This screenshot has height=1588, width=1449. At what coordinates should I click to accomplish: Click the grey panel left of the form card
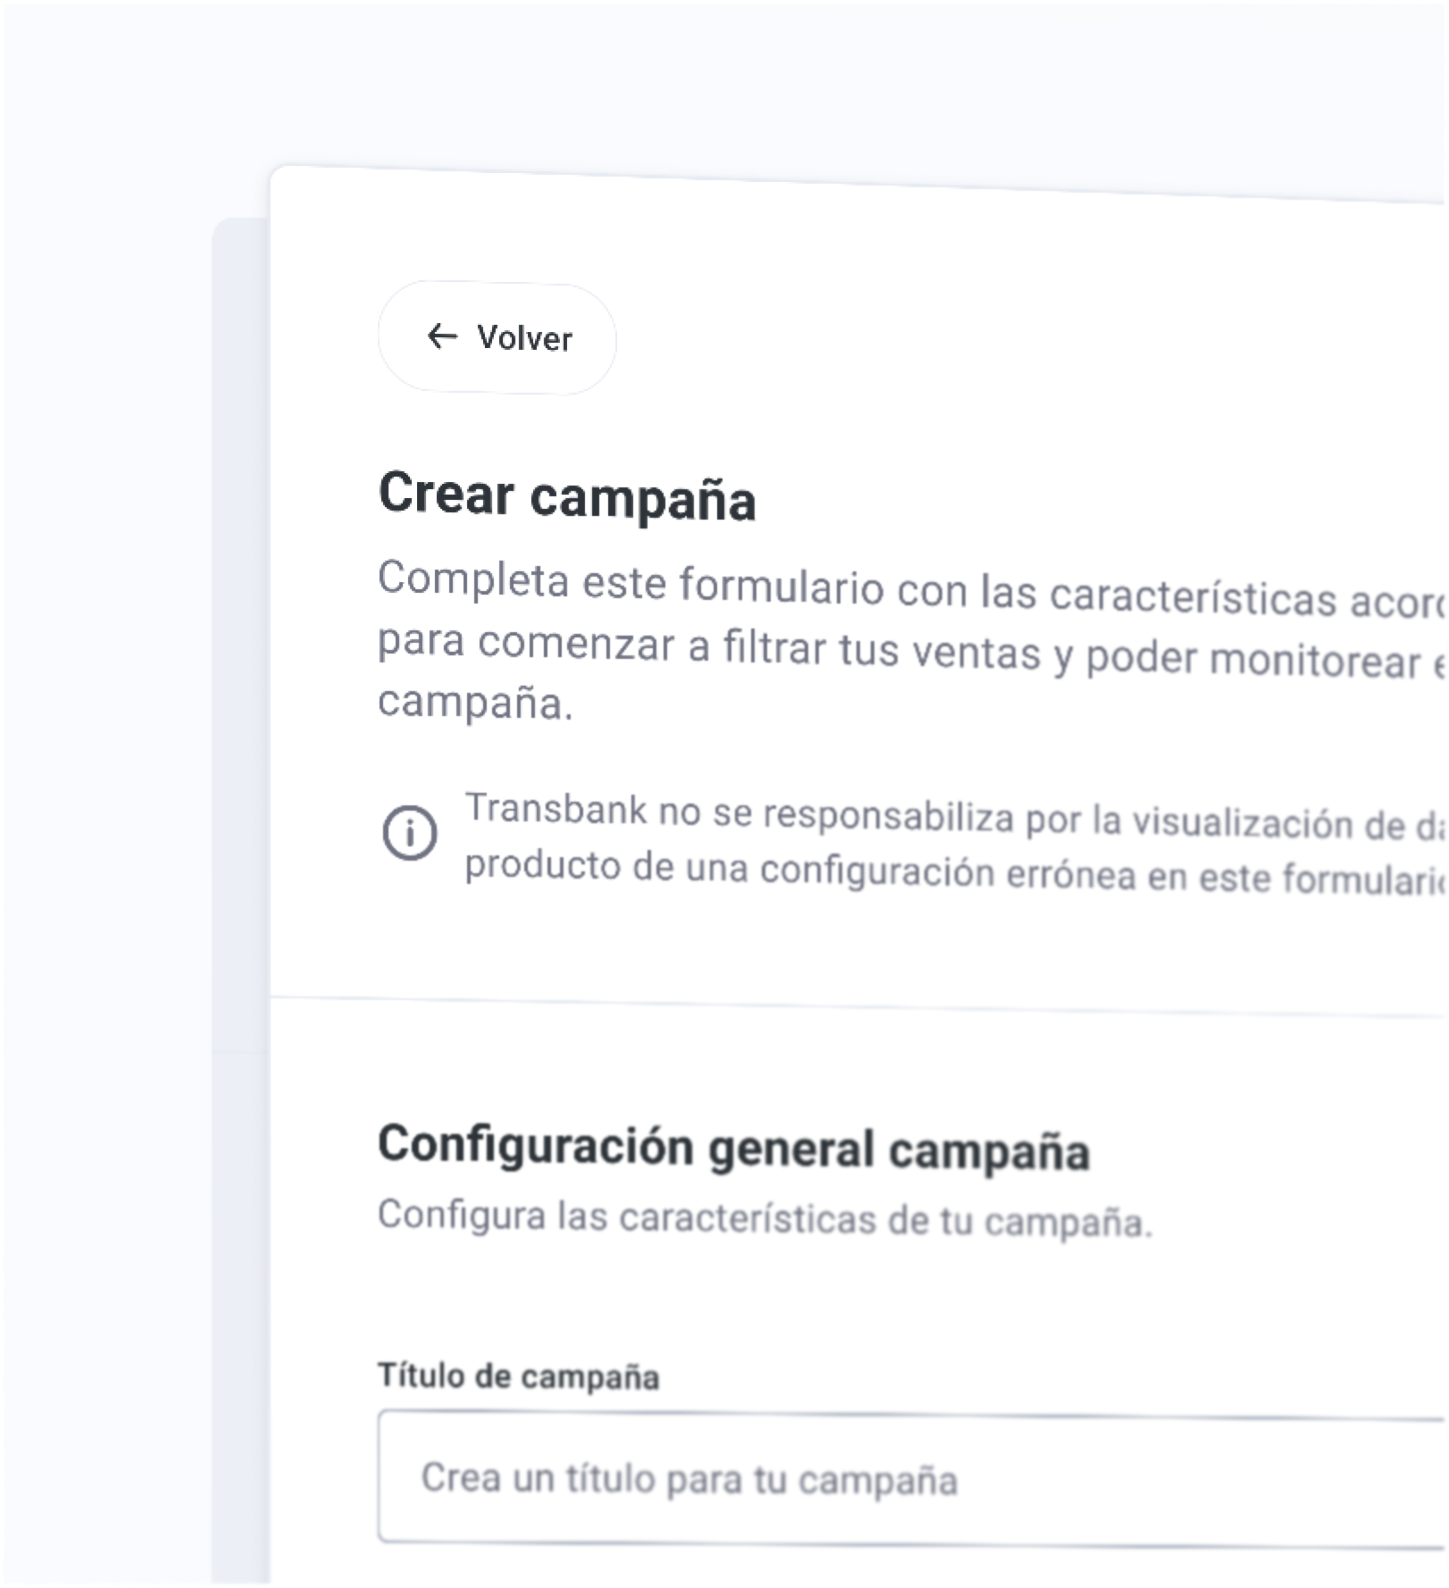240,900
